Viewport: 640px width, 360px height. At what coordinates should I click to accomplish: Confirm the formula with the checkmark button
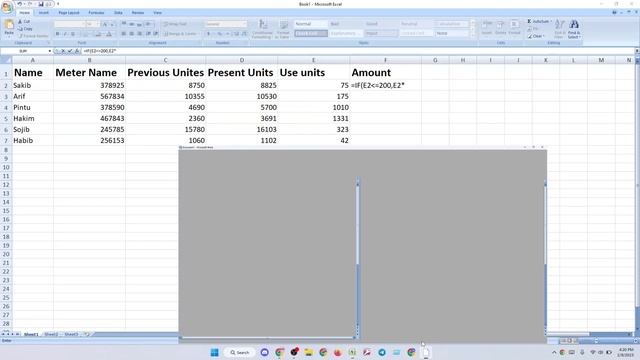[70, 51]
